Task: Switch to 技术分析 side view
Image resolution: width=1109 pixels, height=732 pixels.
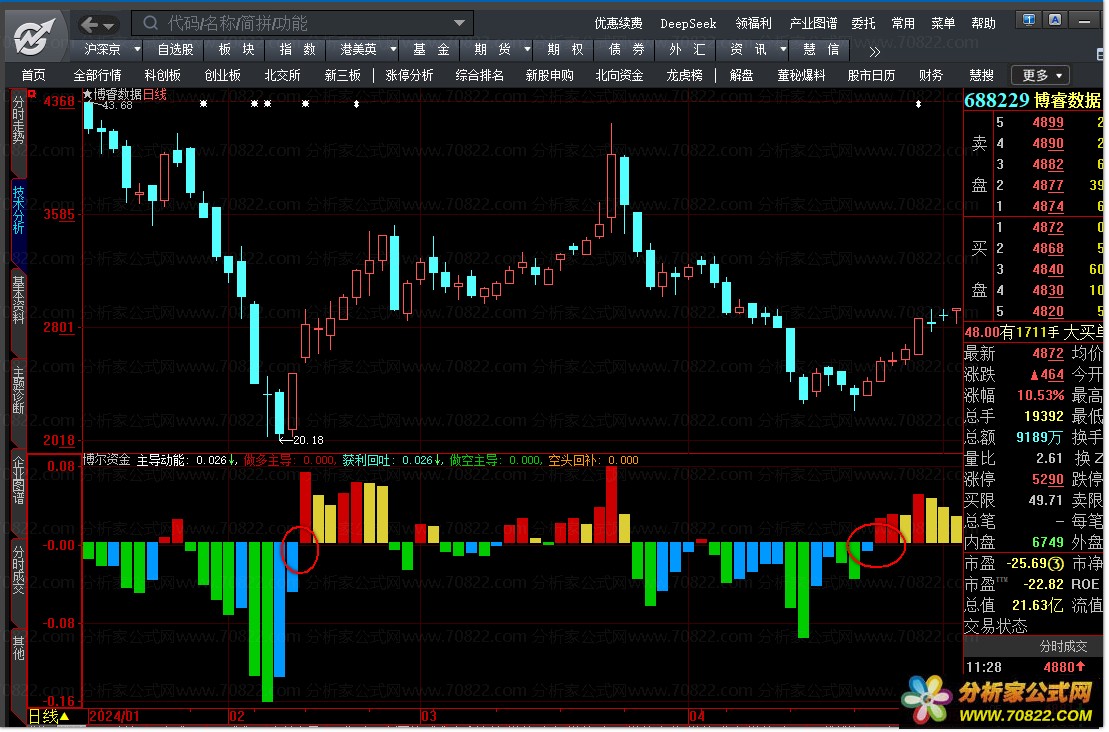Action: click(18, 210)
